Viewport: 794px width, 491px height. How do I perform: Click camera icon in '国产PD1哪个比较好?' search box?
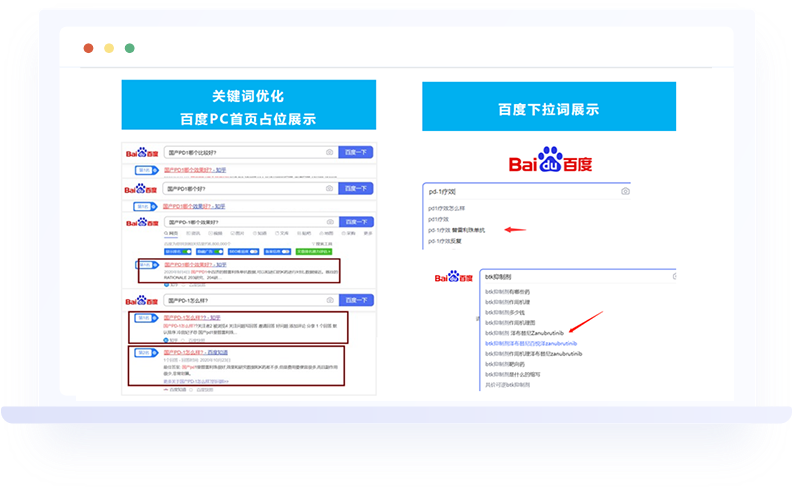tap(329, 152)
